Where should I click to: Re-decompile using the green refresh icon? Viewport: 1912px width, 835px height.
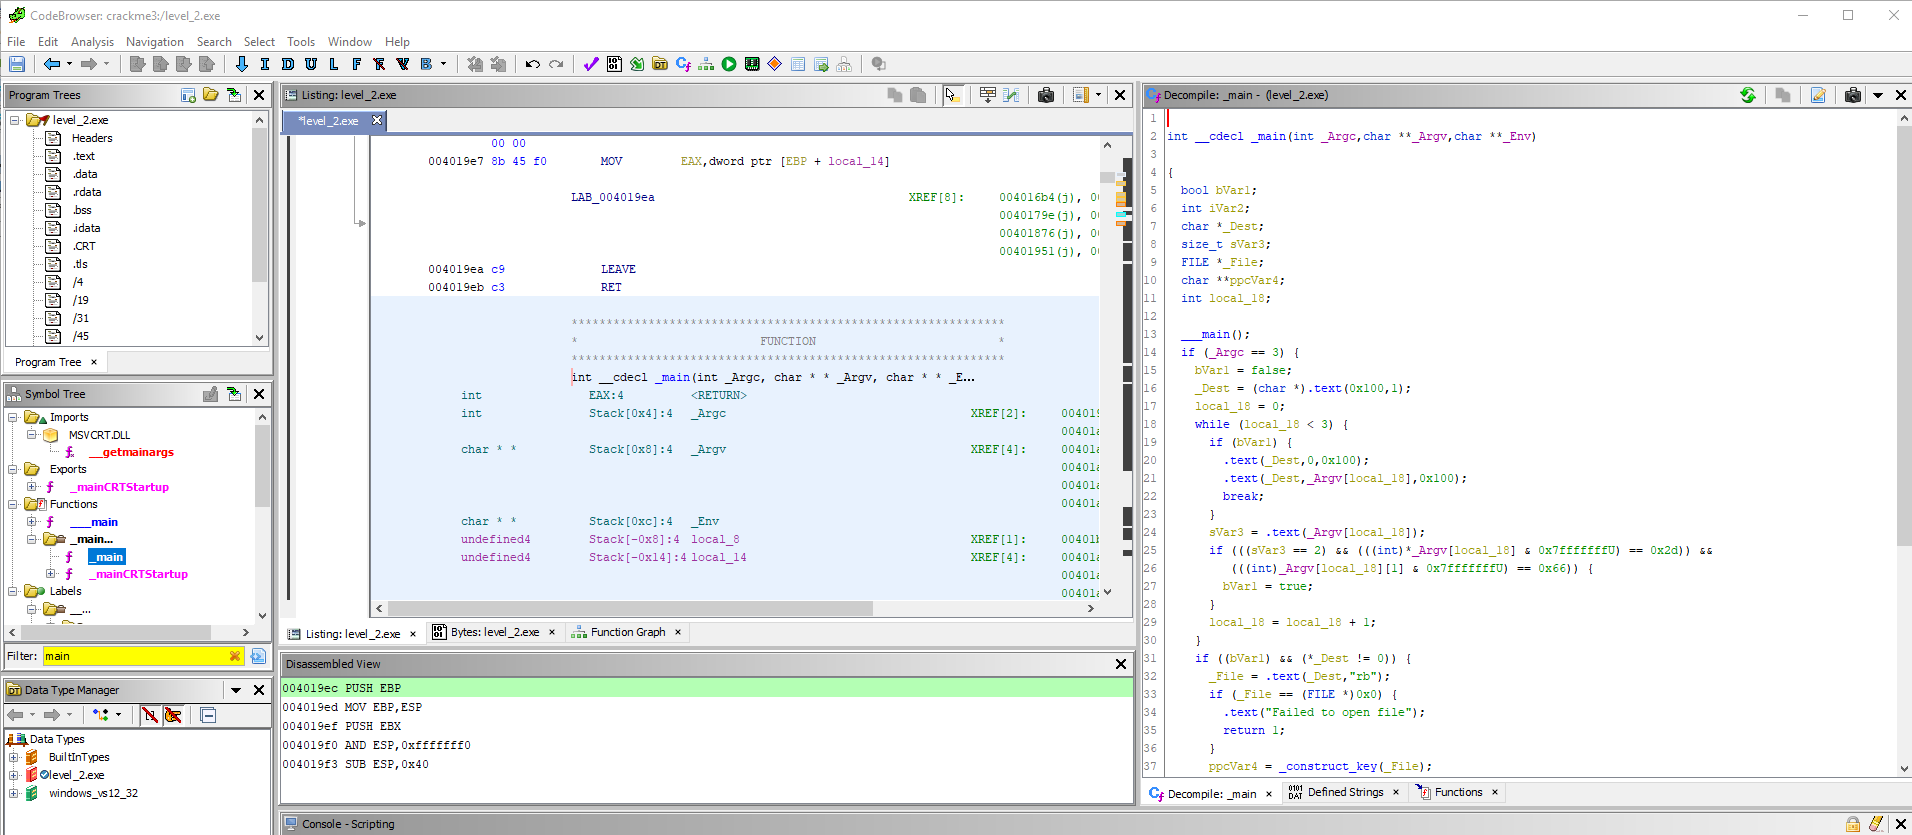(x=1747, y=95)
